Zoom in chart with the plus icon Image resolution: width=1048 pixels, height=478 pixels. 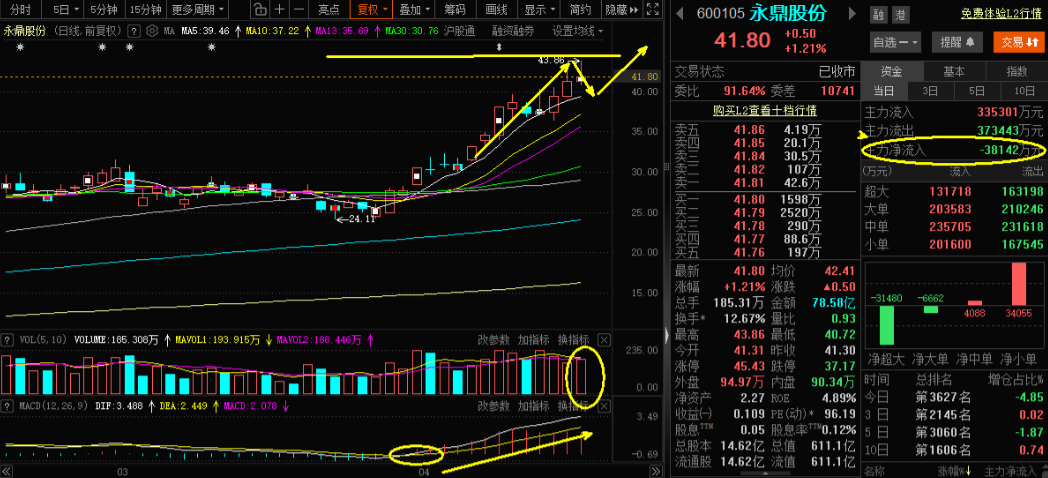(279, 9)
